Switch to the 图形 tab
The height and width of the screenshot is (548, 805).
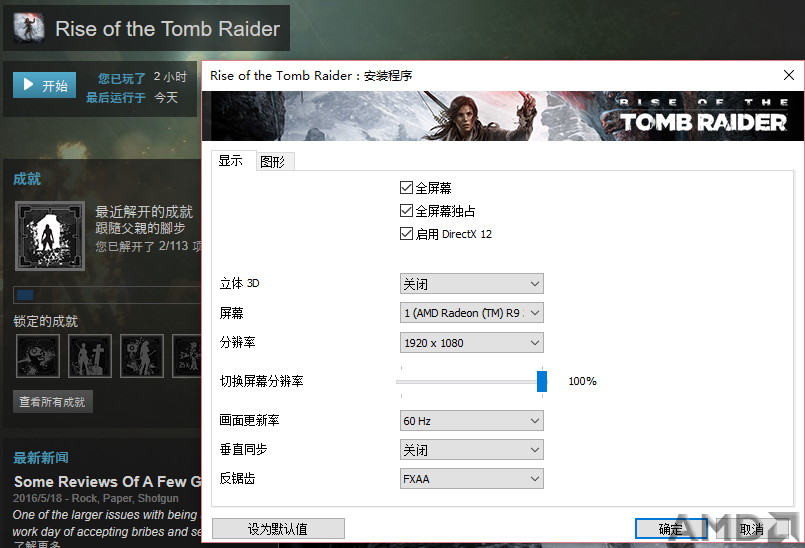coord(273,162)
